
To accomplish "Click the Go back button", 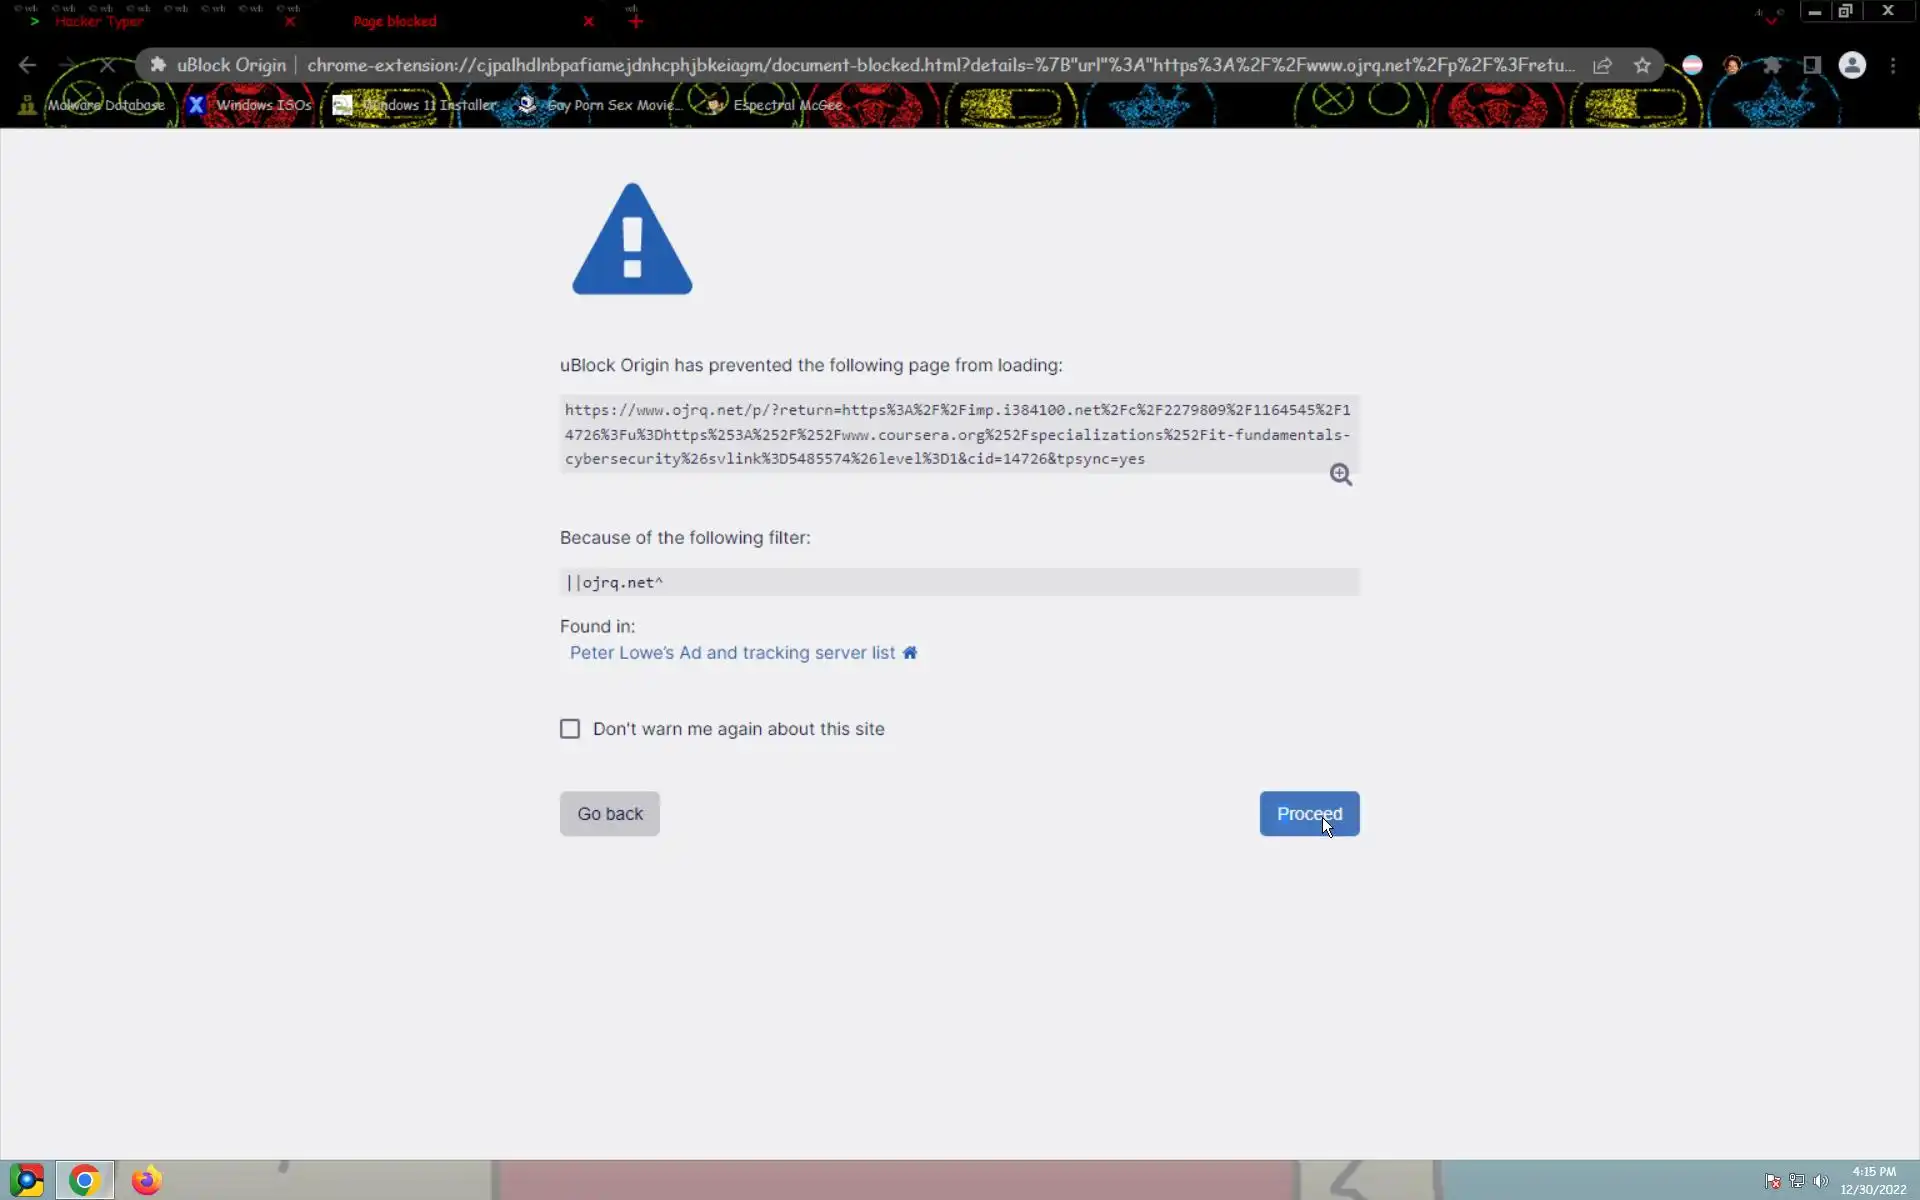I will [x=609, y=814].
